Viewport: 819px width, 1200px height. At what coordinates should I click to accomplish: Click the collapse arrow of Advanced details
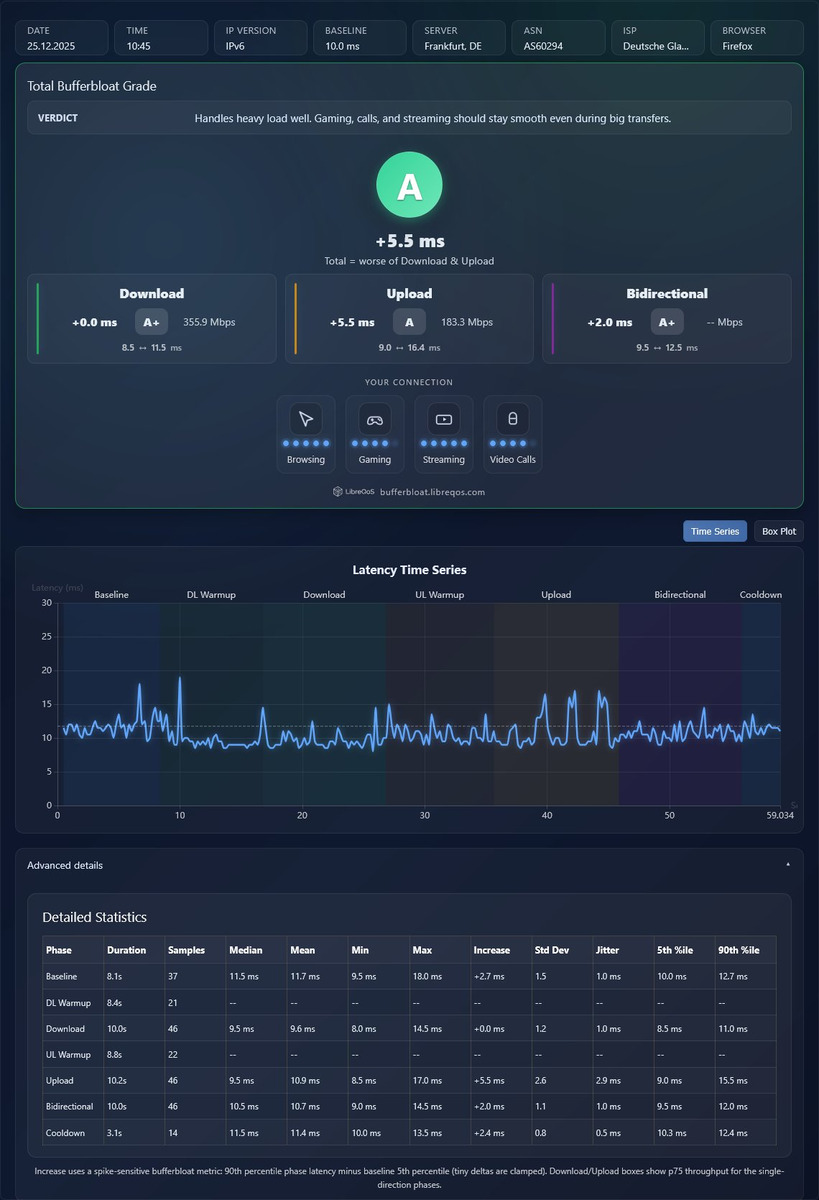pos(788,864)
